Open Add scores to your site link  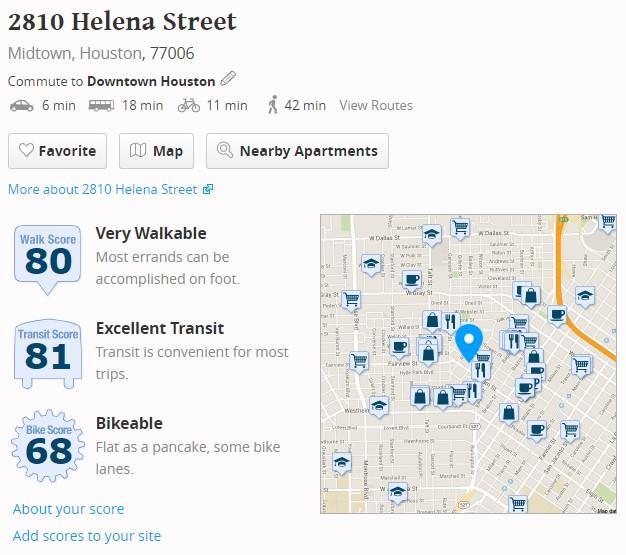pos(87,536)
